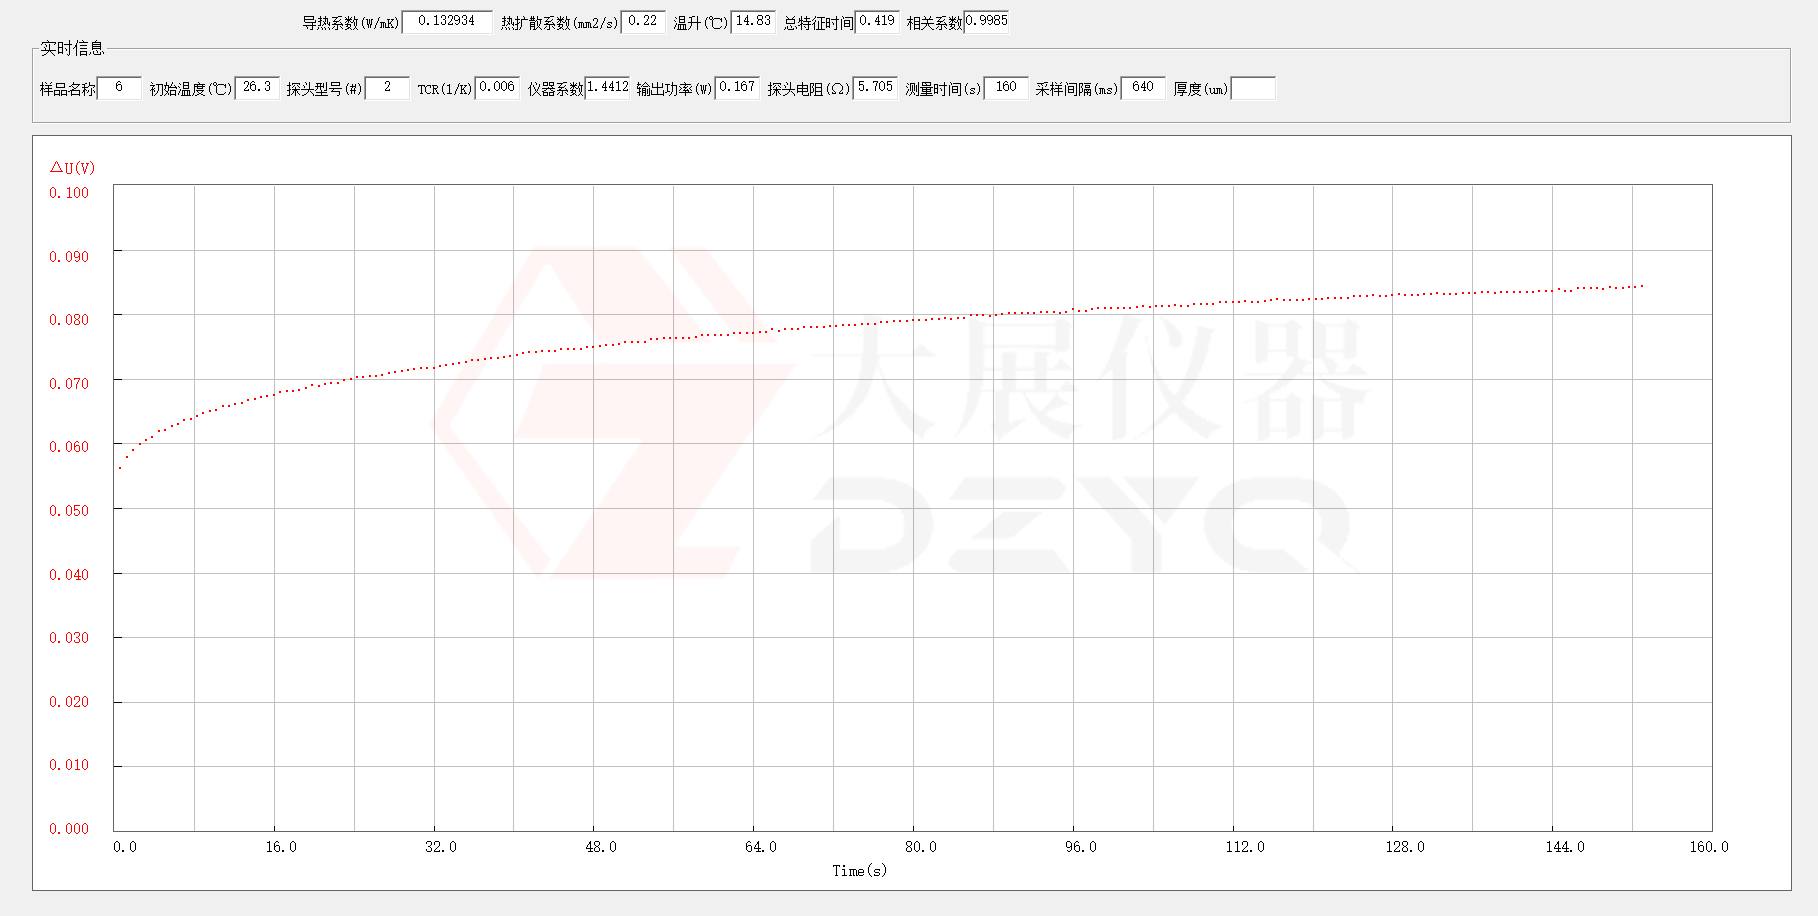This screenshot has height=916, width=1818.
Task: Focus the 总特征时间 field showing 0.419
Action: pos(877,22)
